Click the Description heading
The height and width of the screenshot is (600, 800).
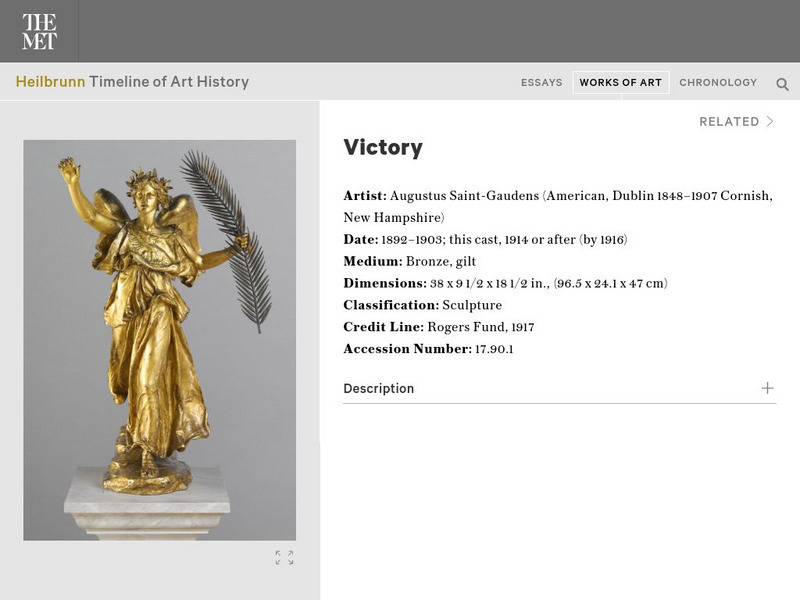379,389
